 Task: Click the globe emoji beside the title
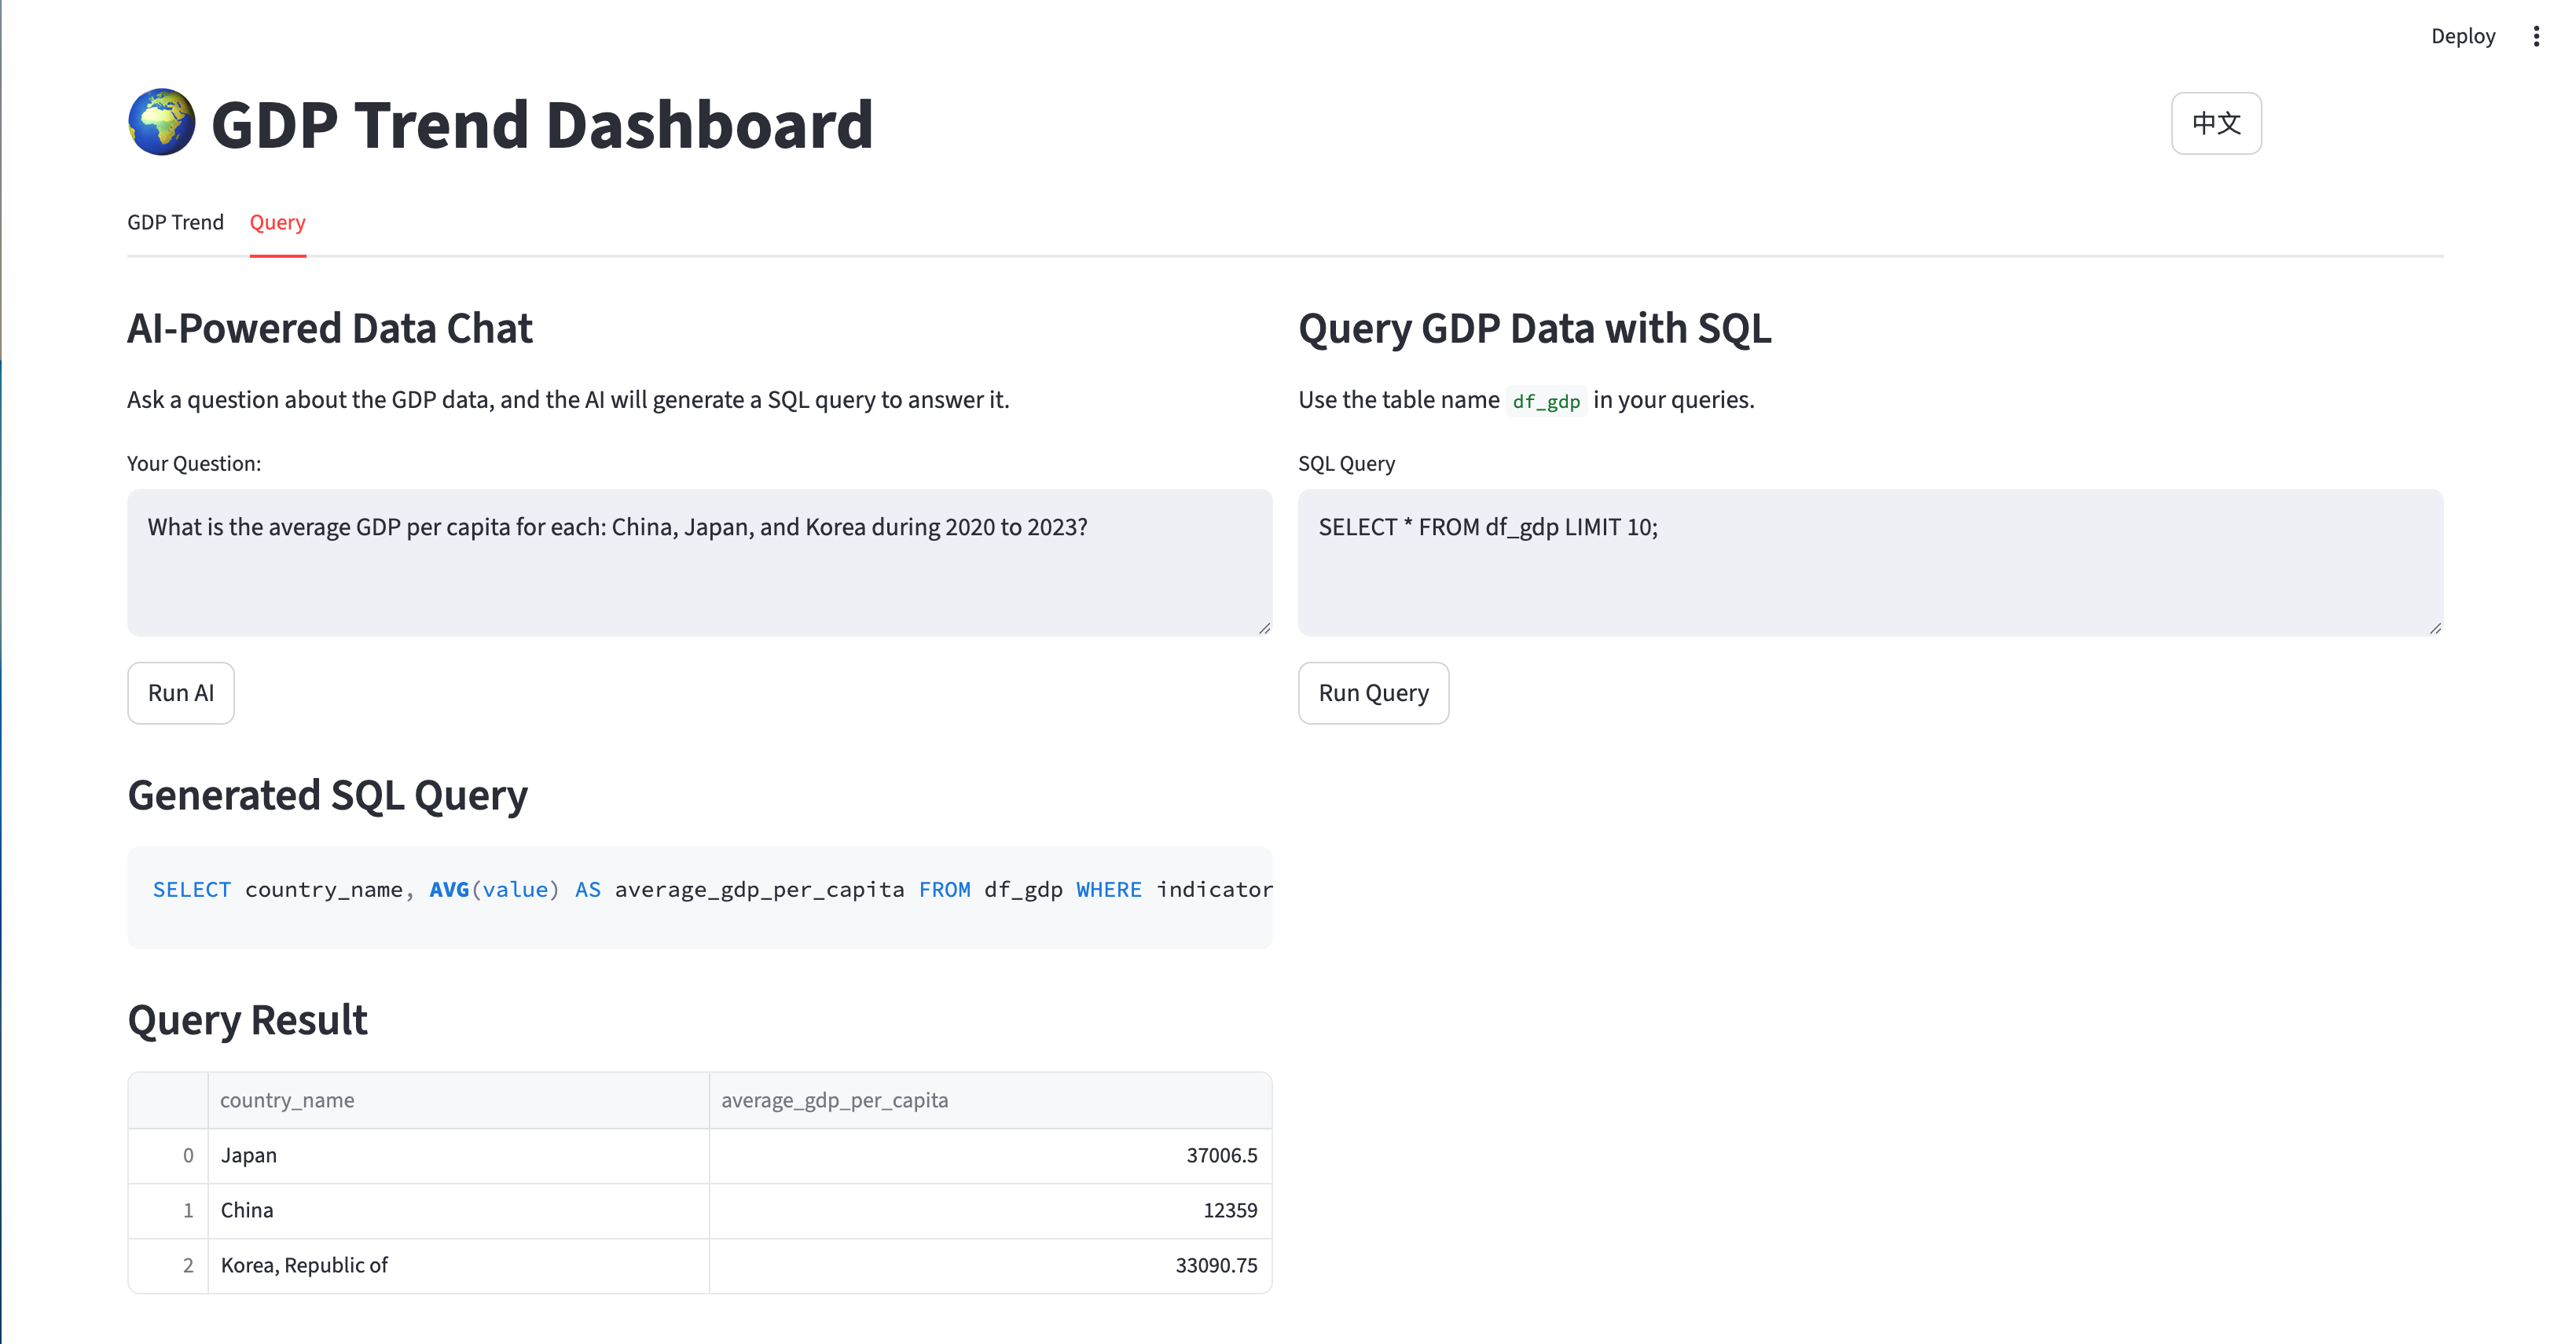(x=162, y=123)
